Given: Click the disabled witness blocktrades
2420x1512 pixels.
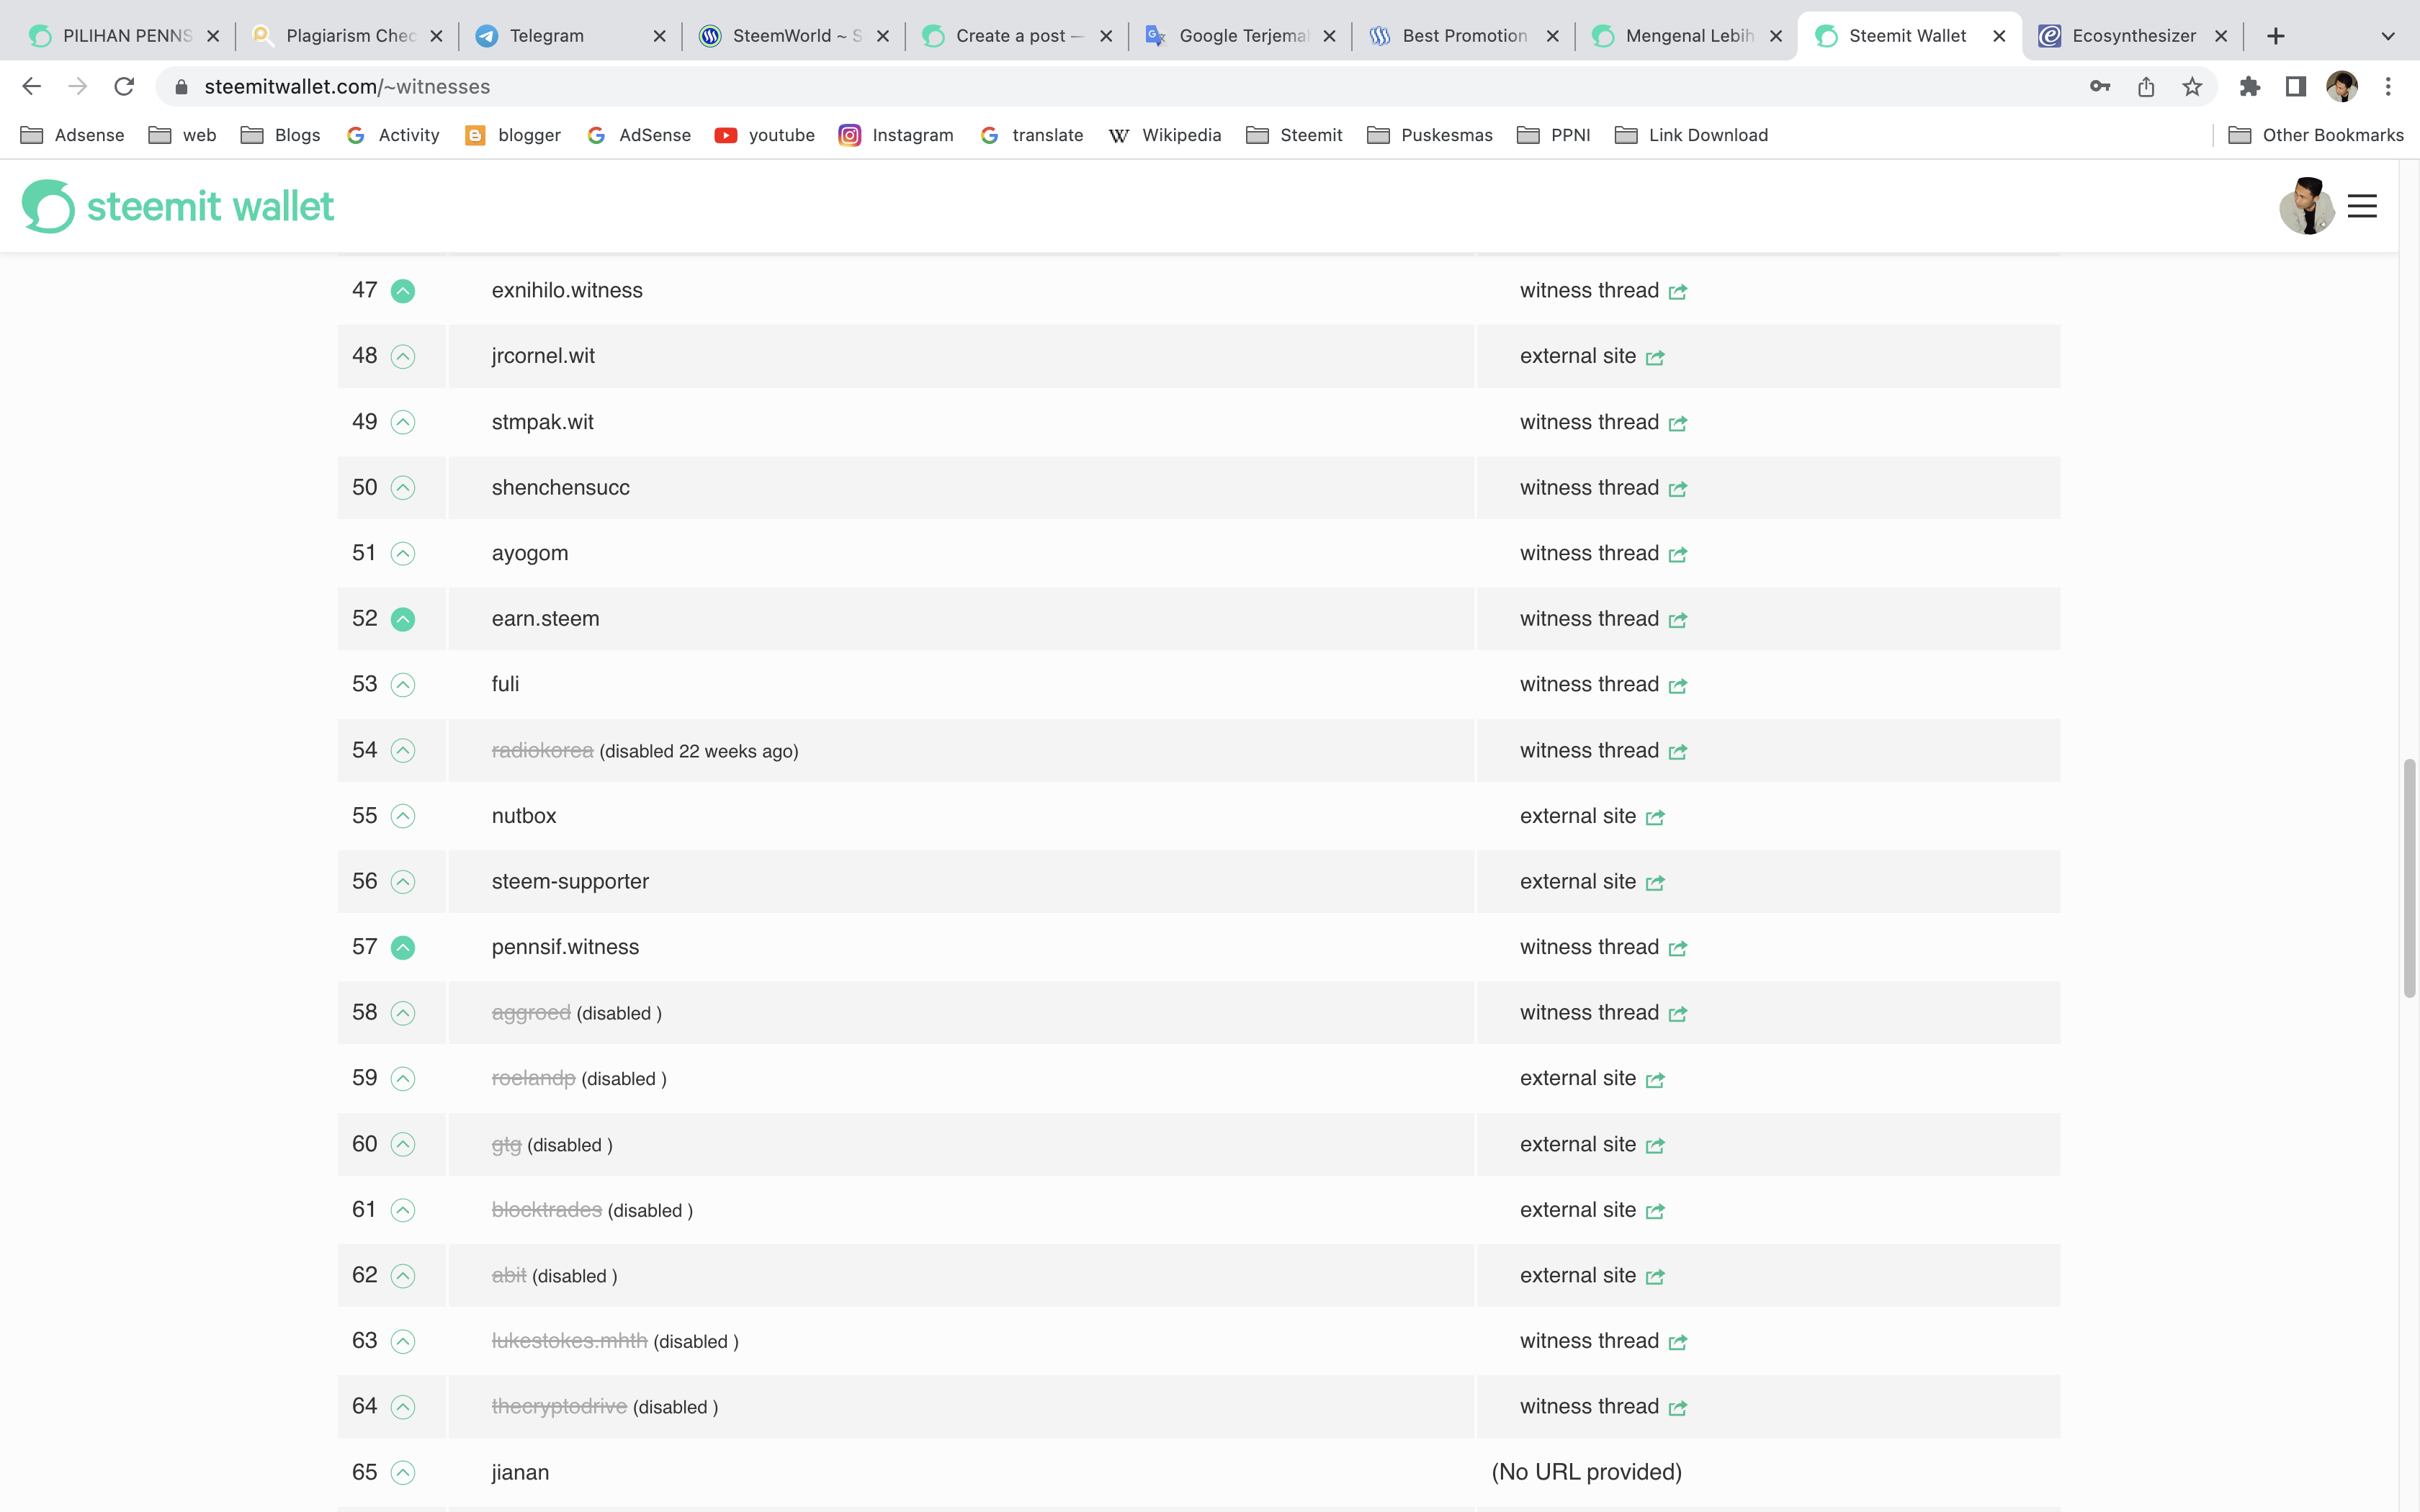Looking at the screenshot, I should [547, 1210].
